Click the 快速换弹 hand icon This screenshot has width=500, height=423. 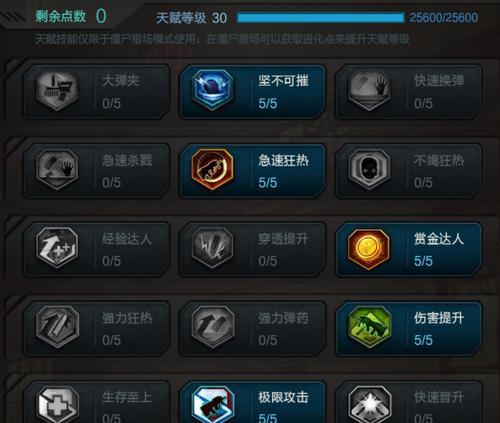(x=369, y=90)
